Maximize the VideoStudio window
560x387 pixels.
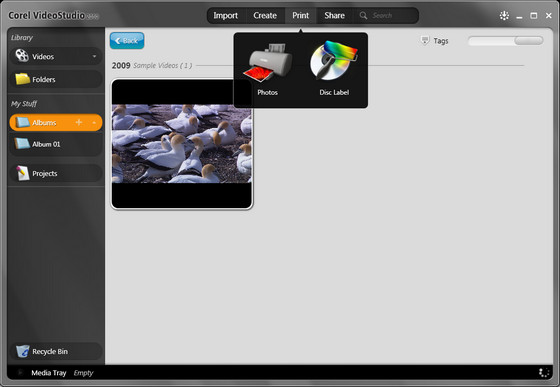pyautogui.click(x=534, y=16)
